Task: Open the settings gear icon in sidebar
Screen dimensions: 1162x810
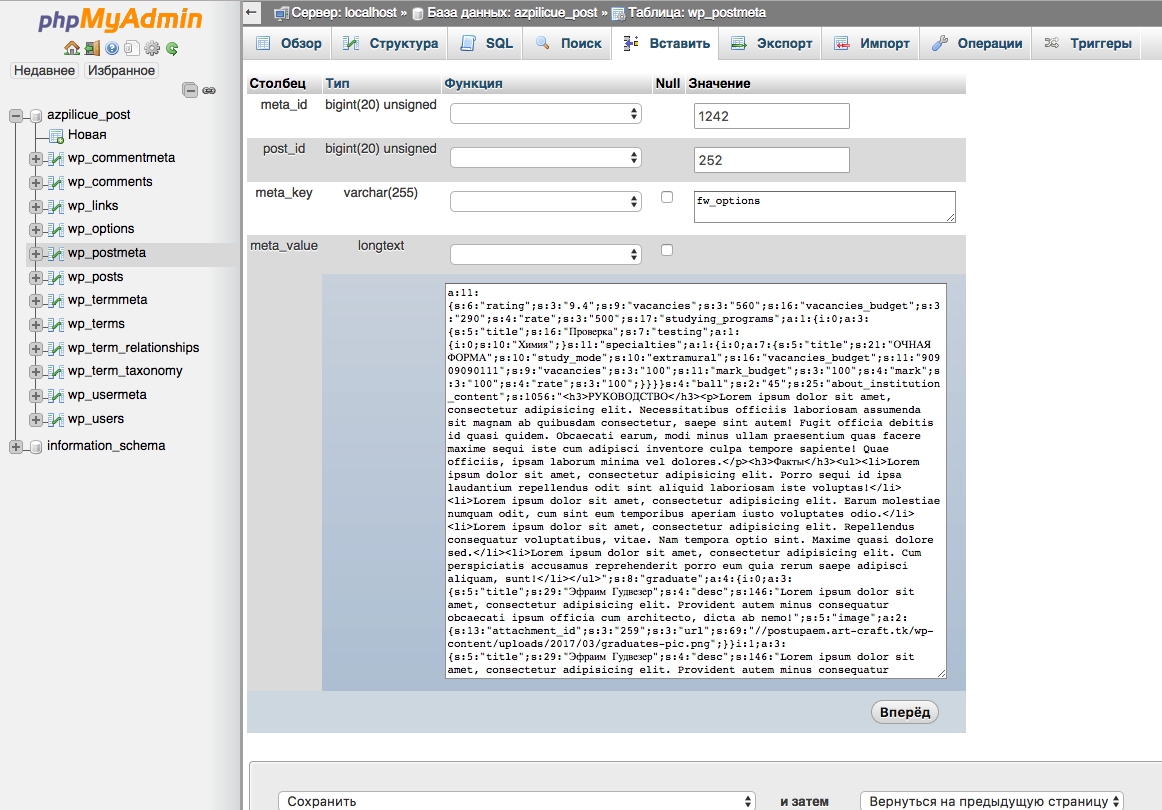Action: pyautogui.click(x=152, y=48)
